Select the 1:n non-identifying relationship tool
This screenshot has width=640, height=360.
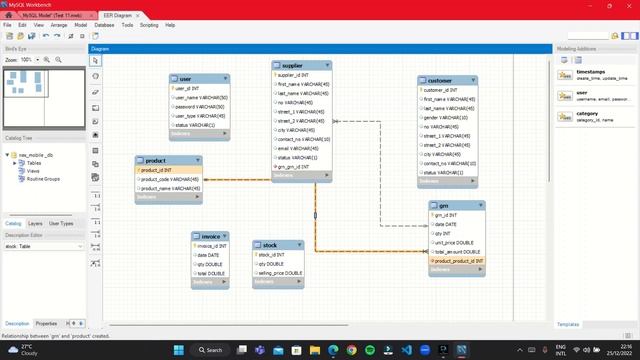click(96, 207)
